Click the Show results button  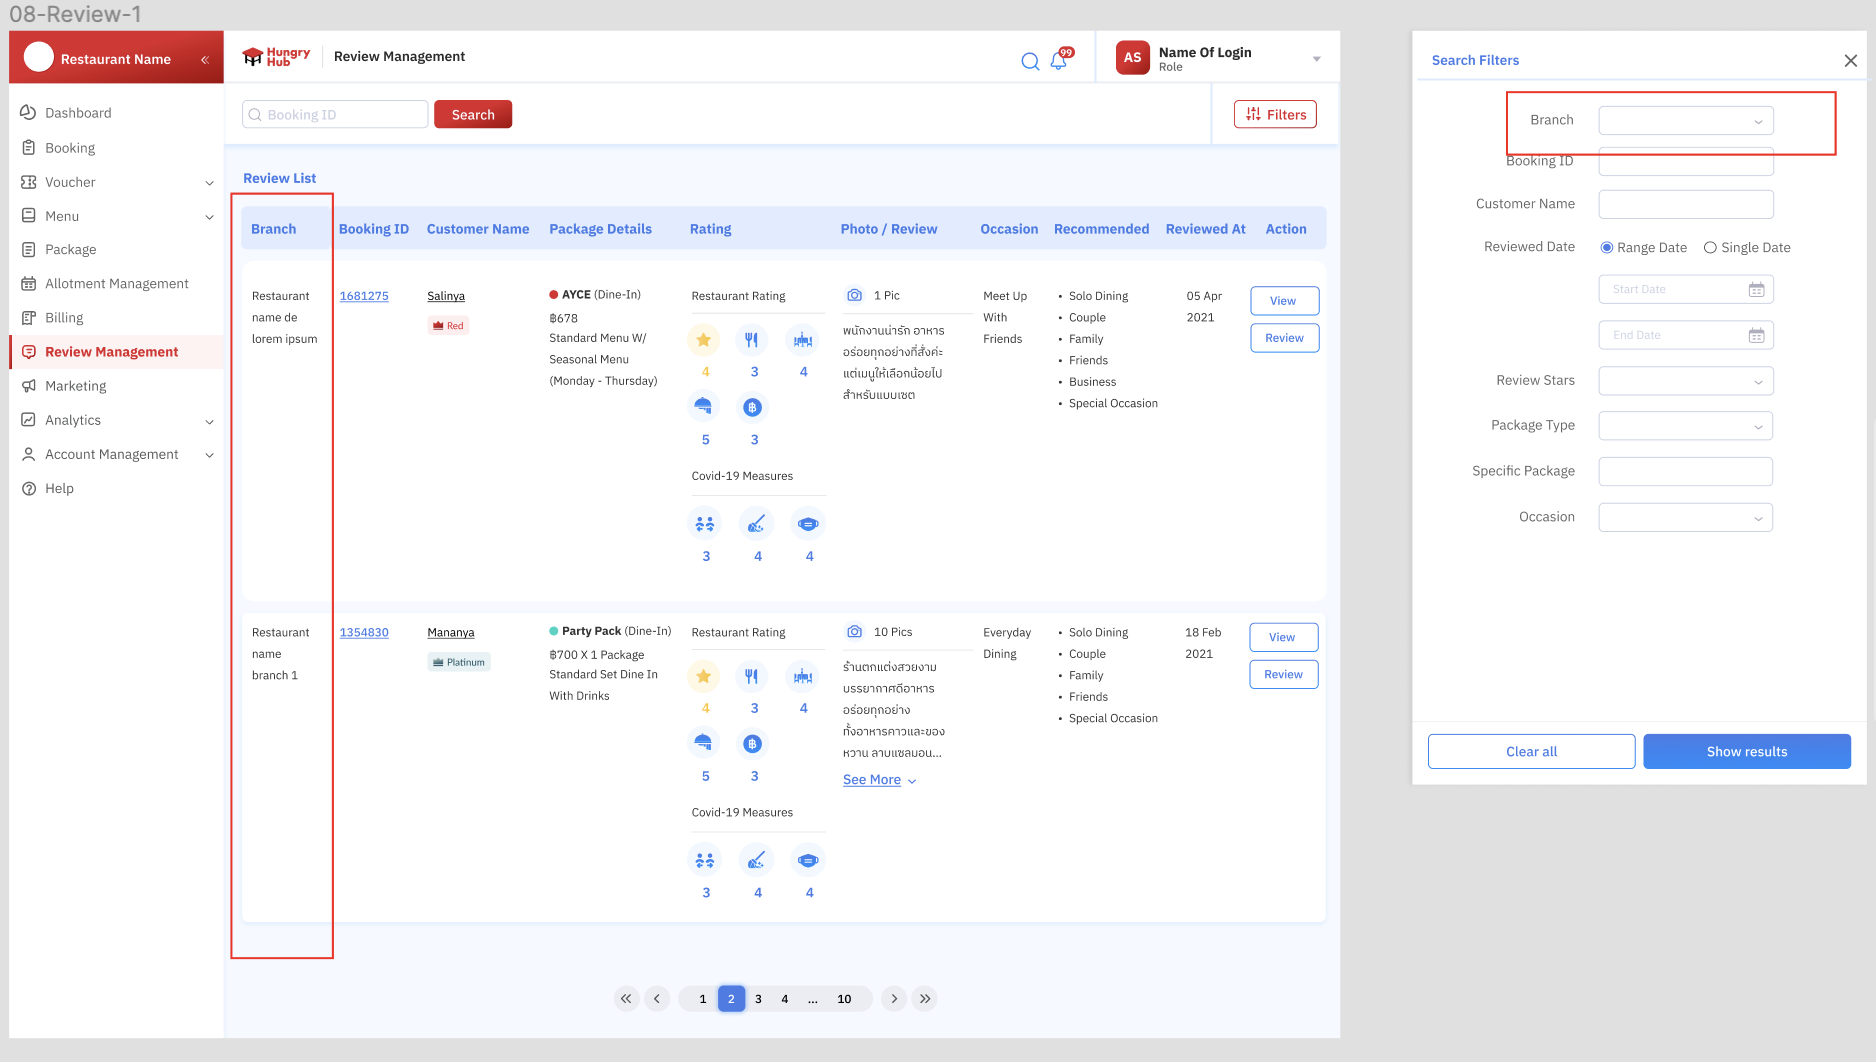point(1746,752)
